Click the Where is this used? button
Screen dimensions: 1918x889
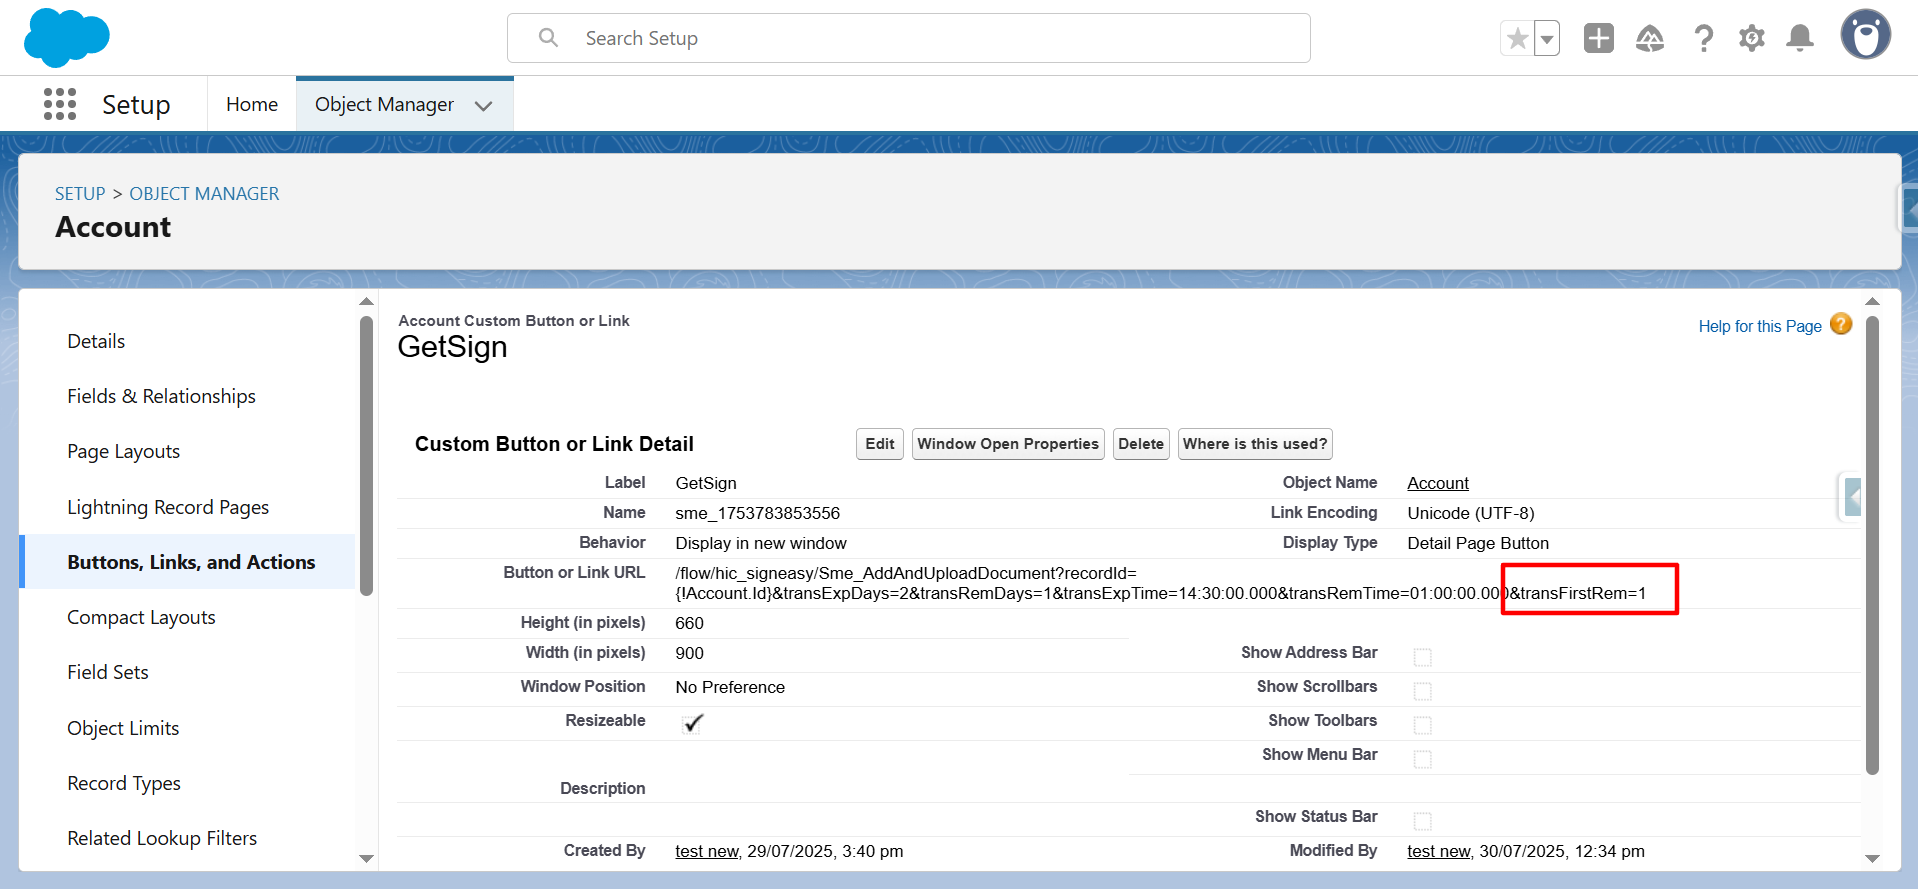pos(1255,444)
